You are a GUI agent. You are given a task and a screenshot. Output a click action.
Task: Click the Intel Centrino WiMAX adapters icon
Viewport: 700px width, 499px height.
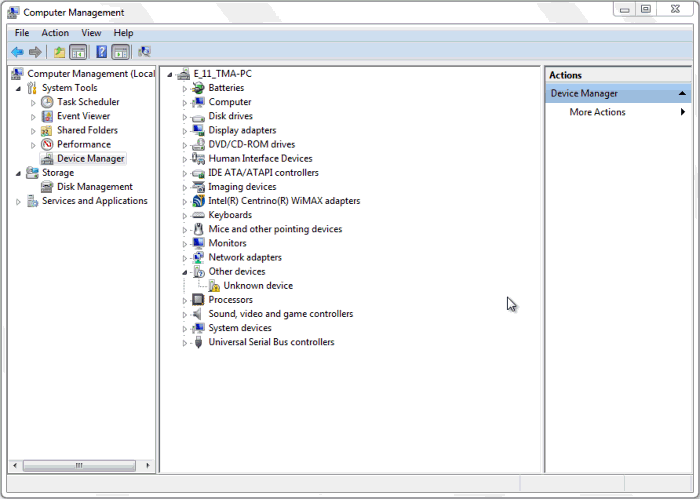(x=198, y=201)
